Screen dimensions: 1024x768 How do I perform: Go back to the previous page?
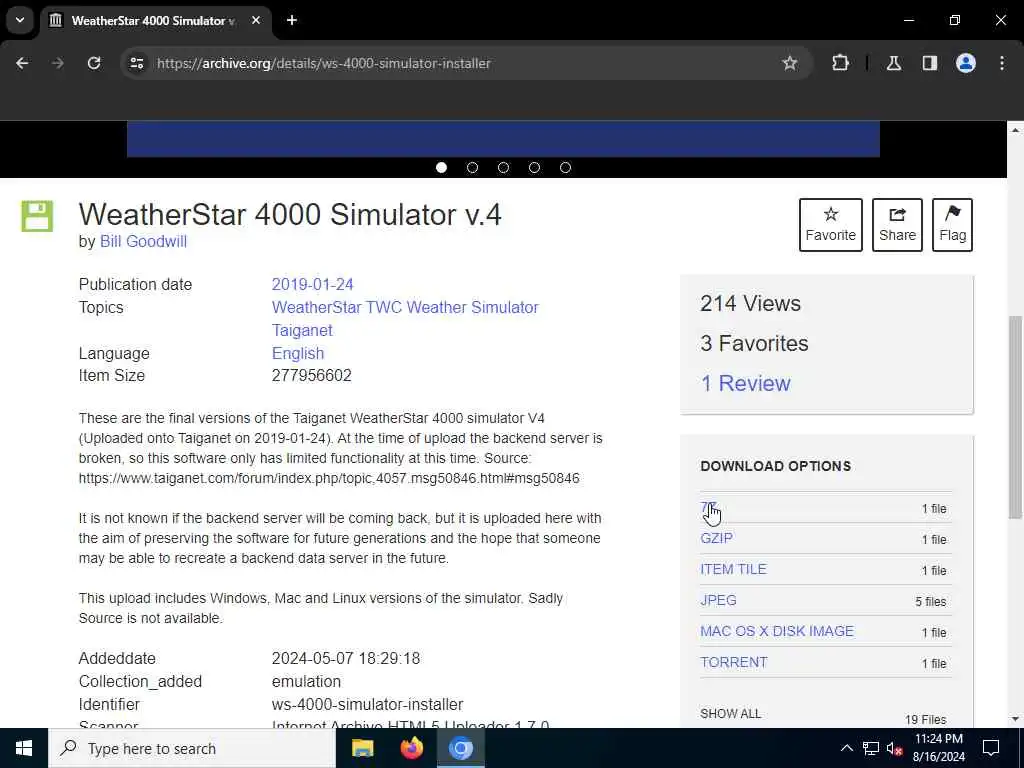(x=22, y=63)
